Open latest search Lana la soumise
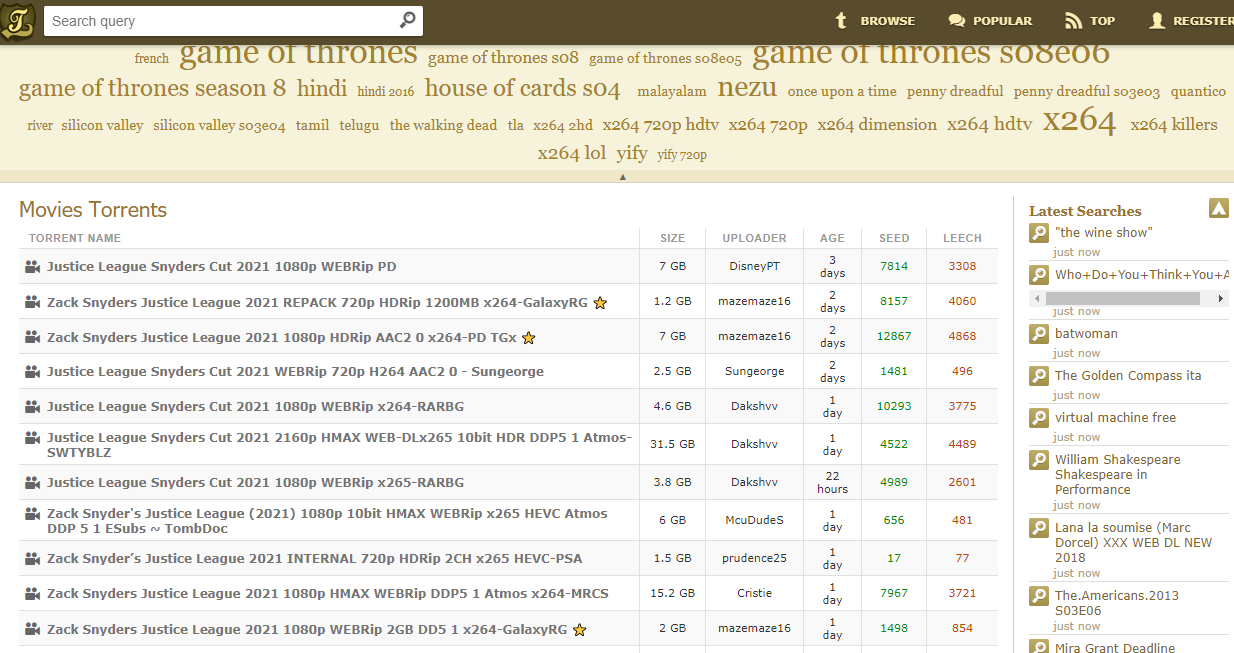This screenshot has width=1234, height=653. pos(1133,542)
